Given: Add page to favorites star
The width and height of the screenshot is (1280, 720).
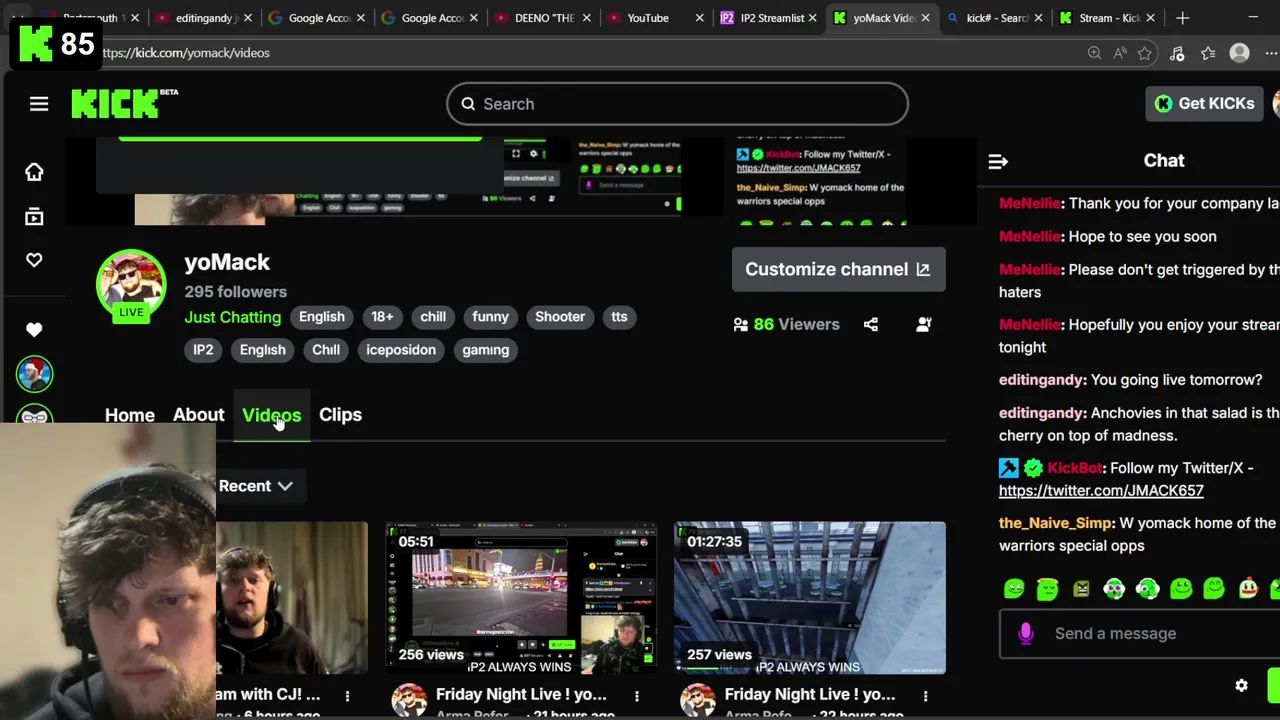Looking at the screenshot, I should pyautogui.click(x=1145, y=53).
